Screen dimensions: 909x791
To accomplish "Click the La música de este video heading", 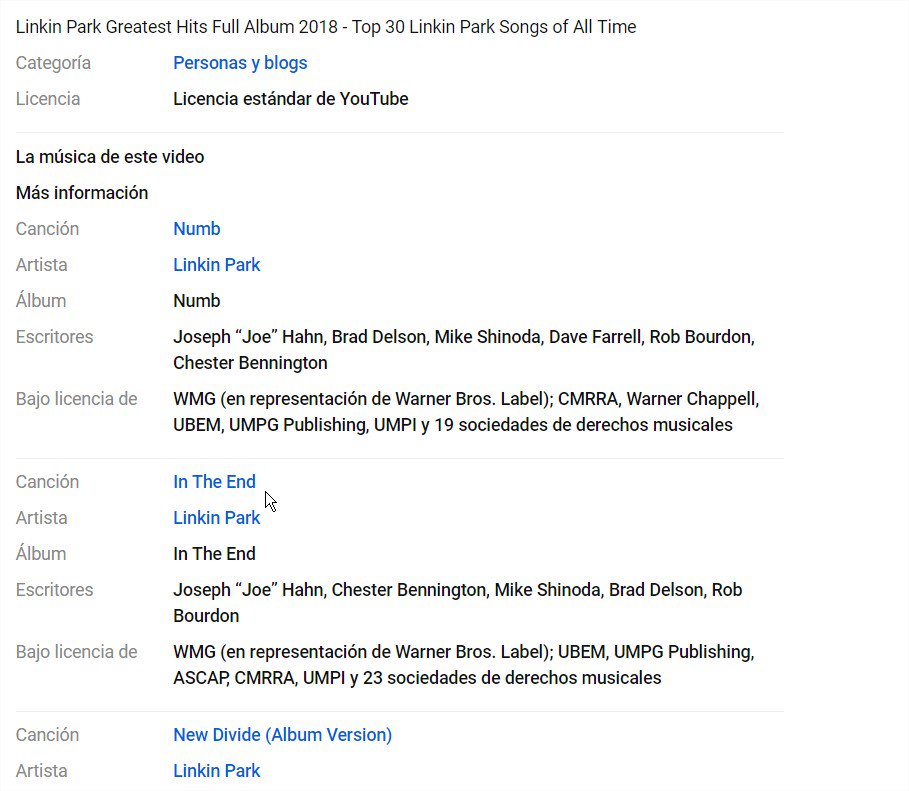I will tap(110, 157).
